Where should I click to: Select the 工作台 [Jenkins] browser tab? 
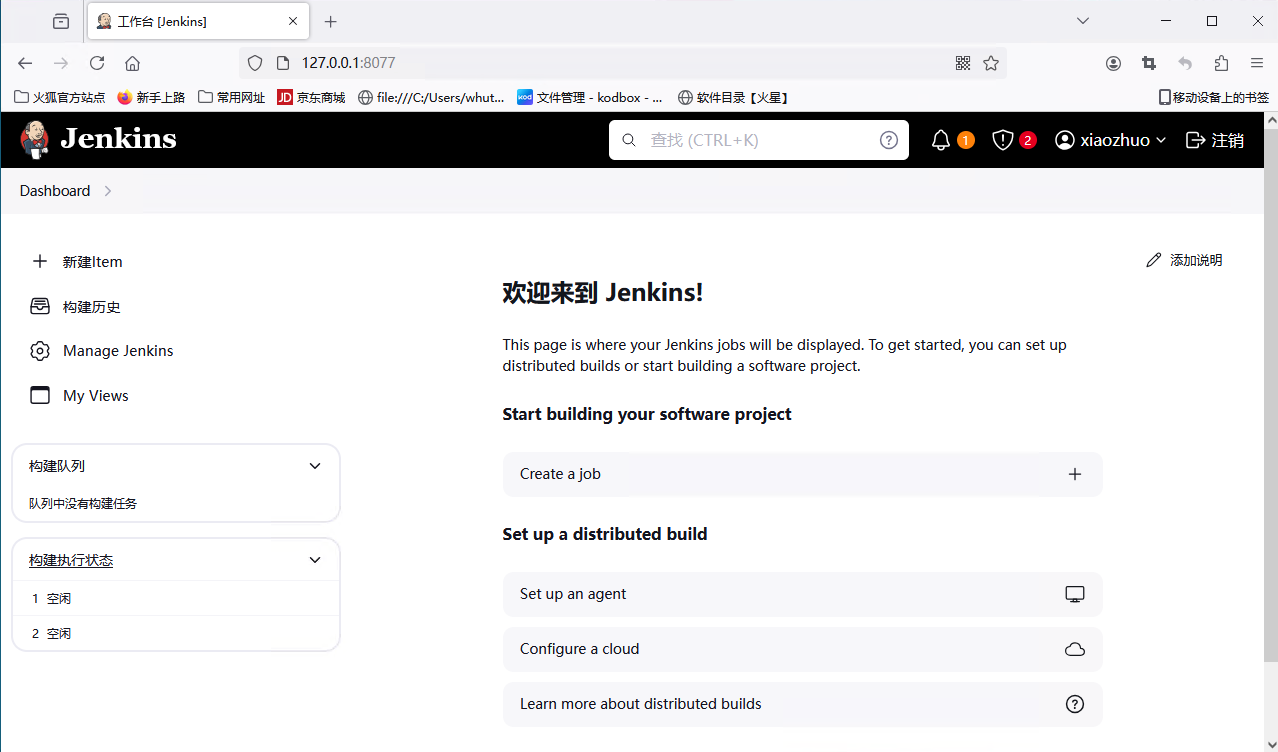[198, 21]
